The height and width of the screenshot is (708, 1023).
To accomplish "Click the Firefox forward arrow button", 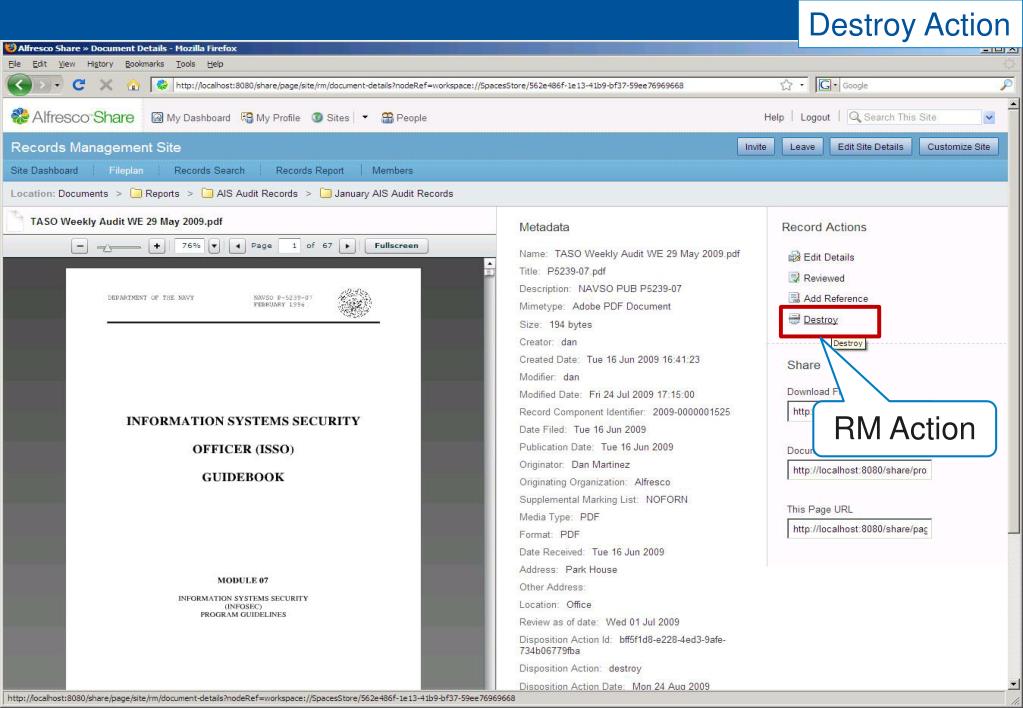I will [x=42, y=85].
